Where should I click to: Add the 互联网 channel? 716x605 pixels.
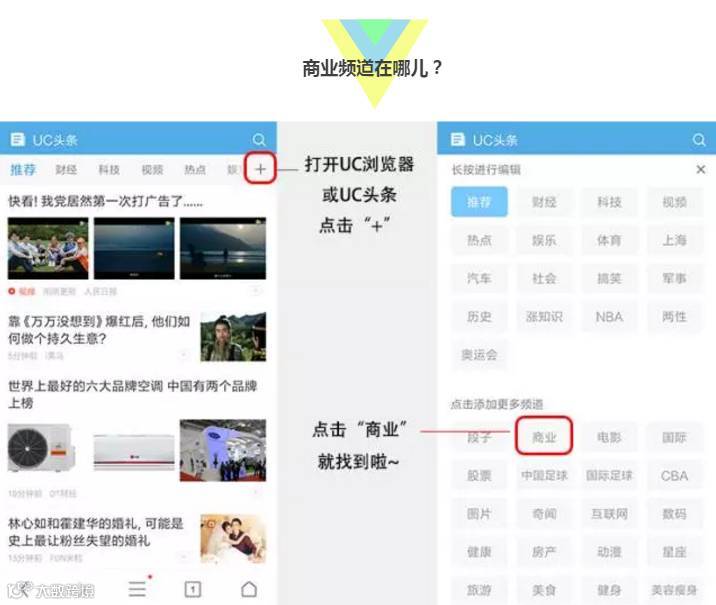(x=609, y=514)
